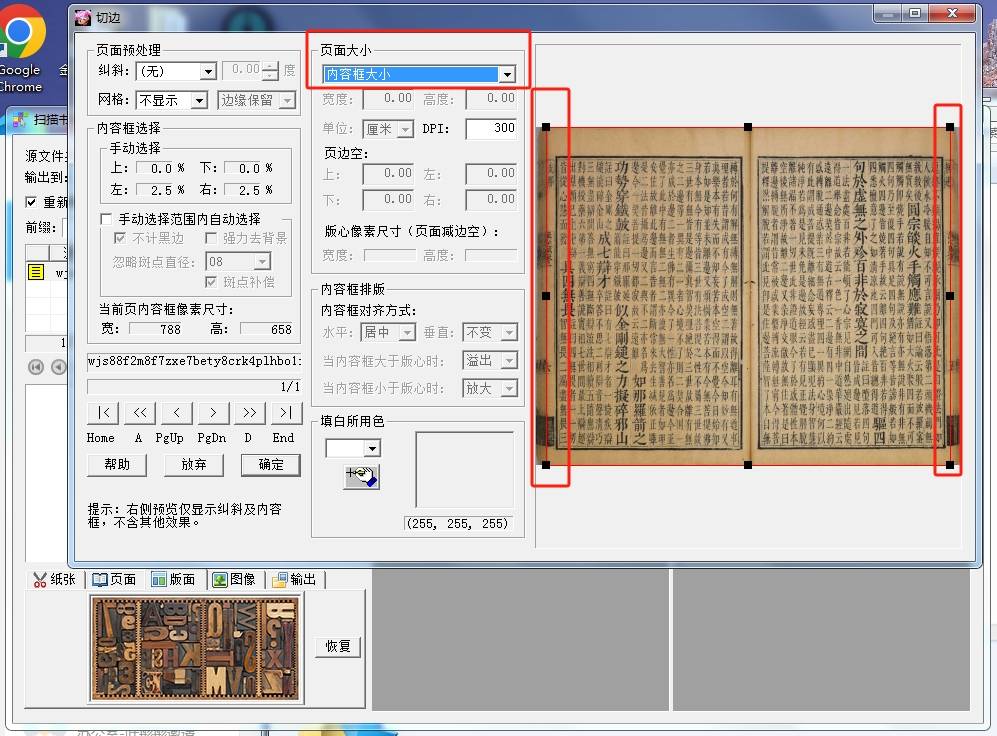This screenshot has height=736, width=997.
Task: Click the DPI input field showing 300
Action: click(x=491, y=128)
